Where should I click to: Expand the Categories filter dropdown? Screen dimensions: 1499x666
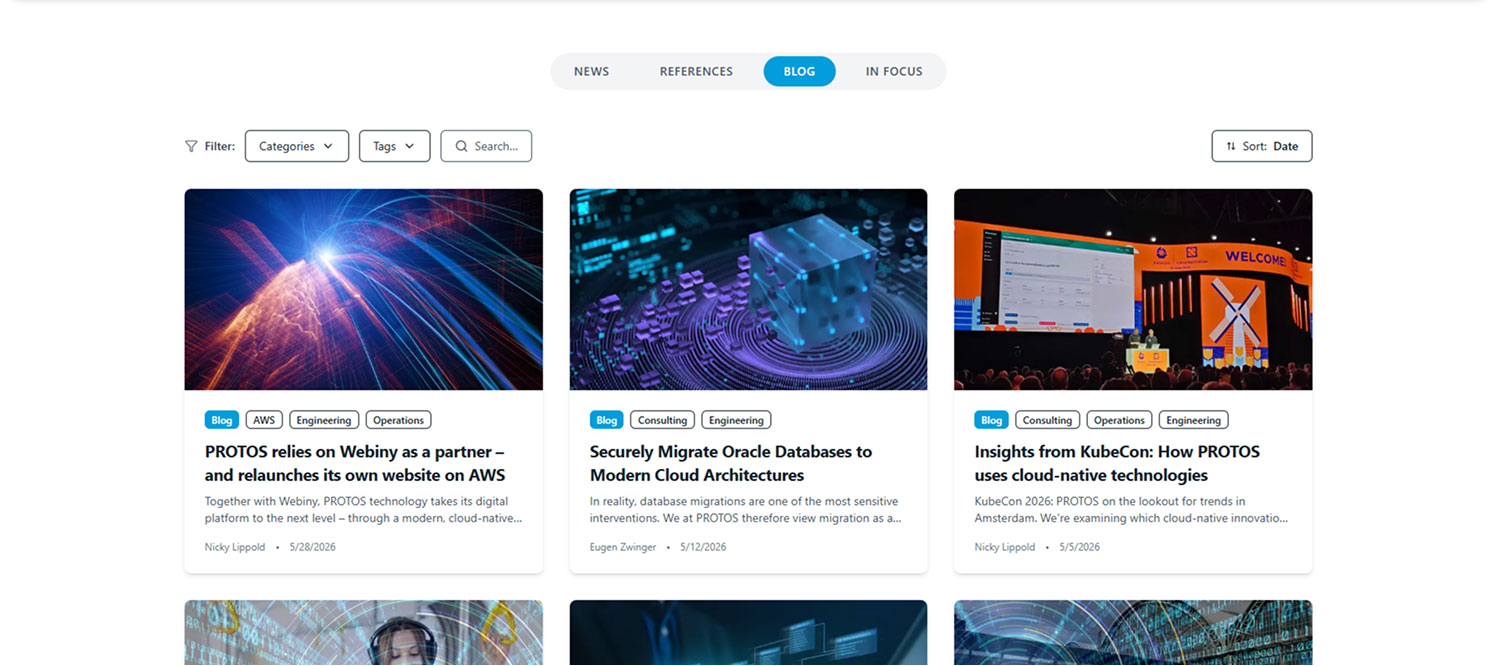[297, 146]
